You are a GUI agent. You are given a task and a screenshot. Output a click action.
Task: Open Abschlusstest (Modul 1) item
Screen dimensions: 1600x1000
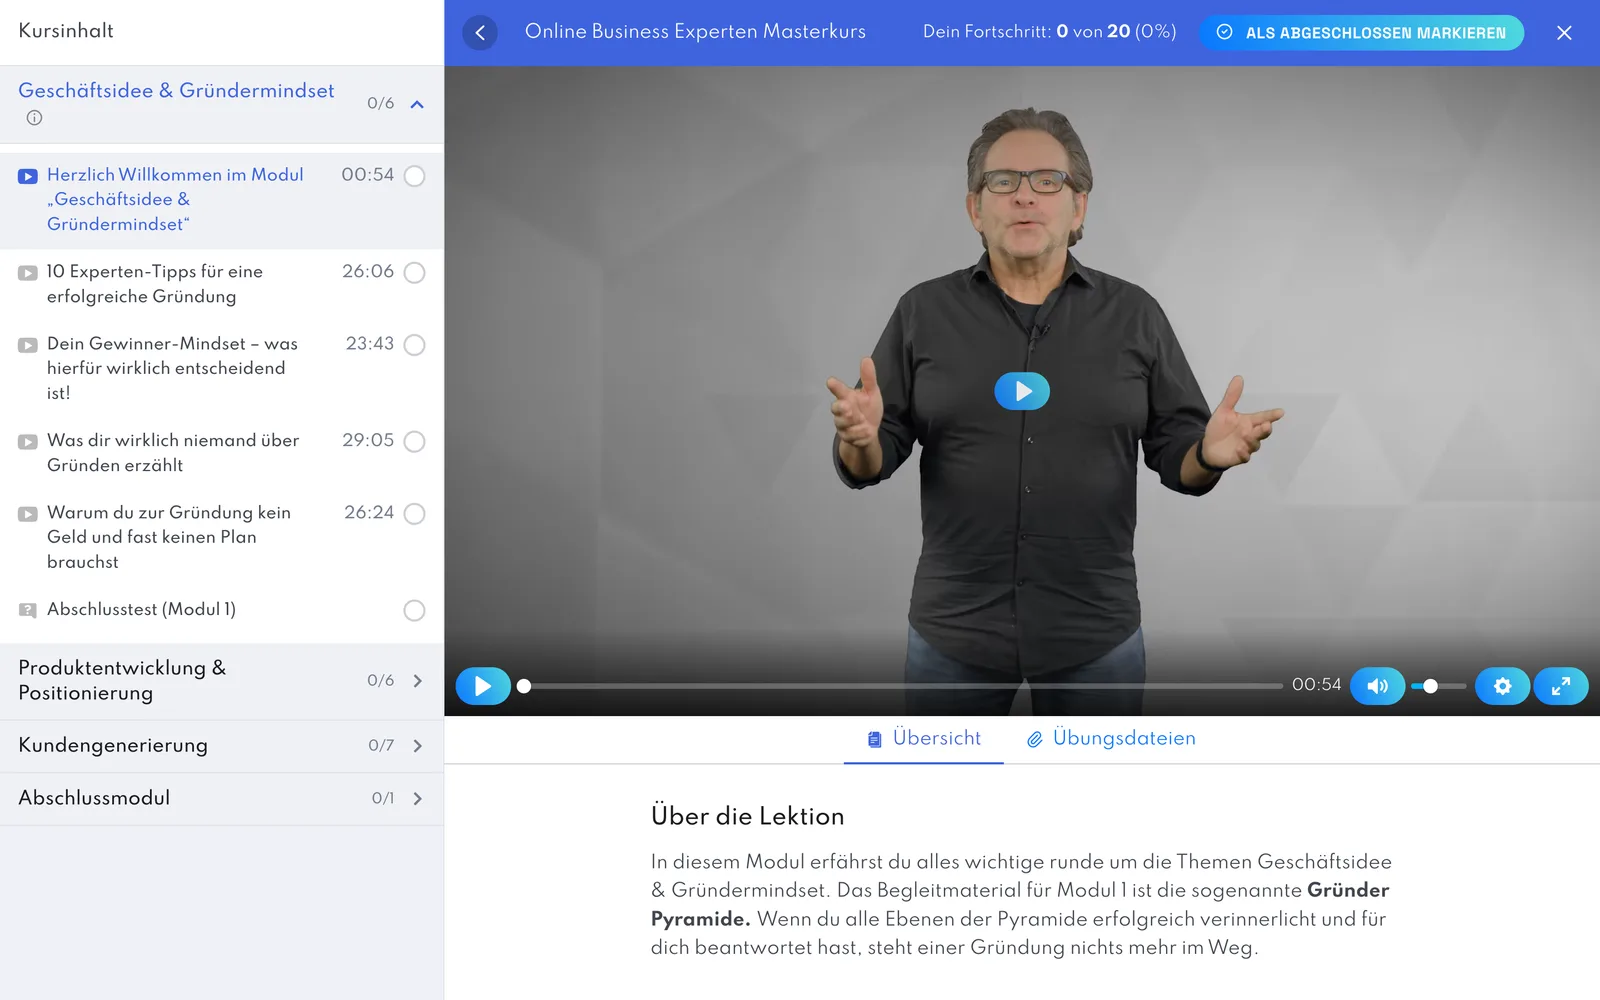(x=222, y=610)
